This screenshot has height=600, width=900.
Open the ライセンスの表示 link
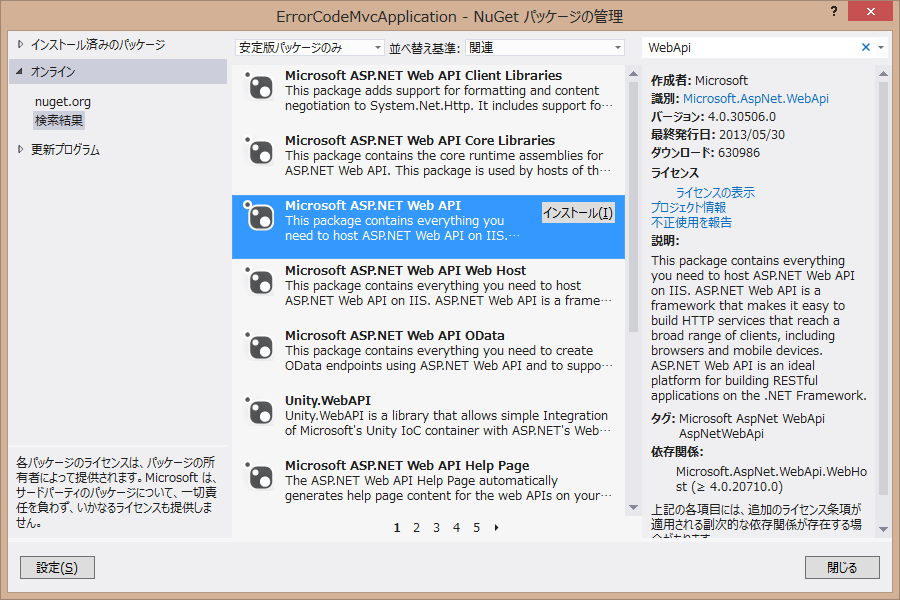point(718,191)
